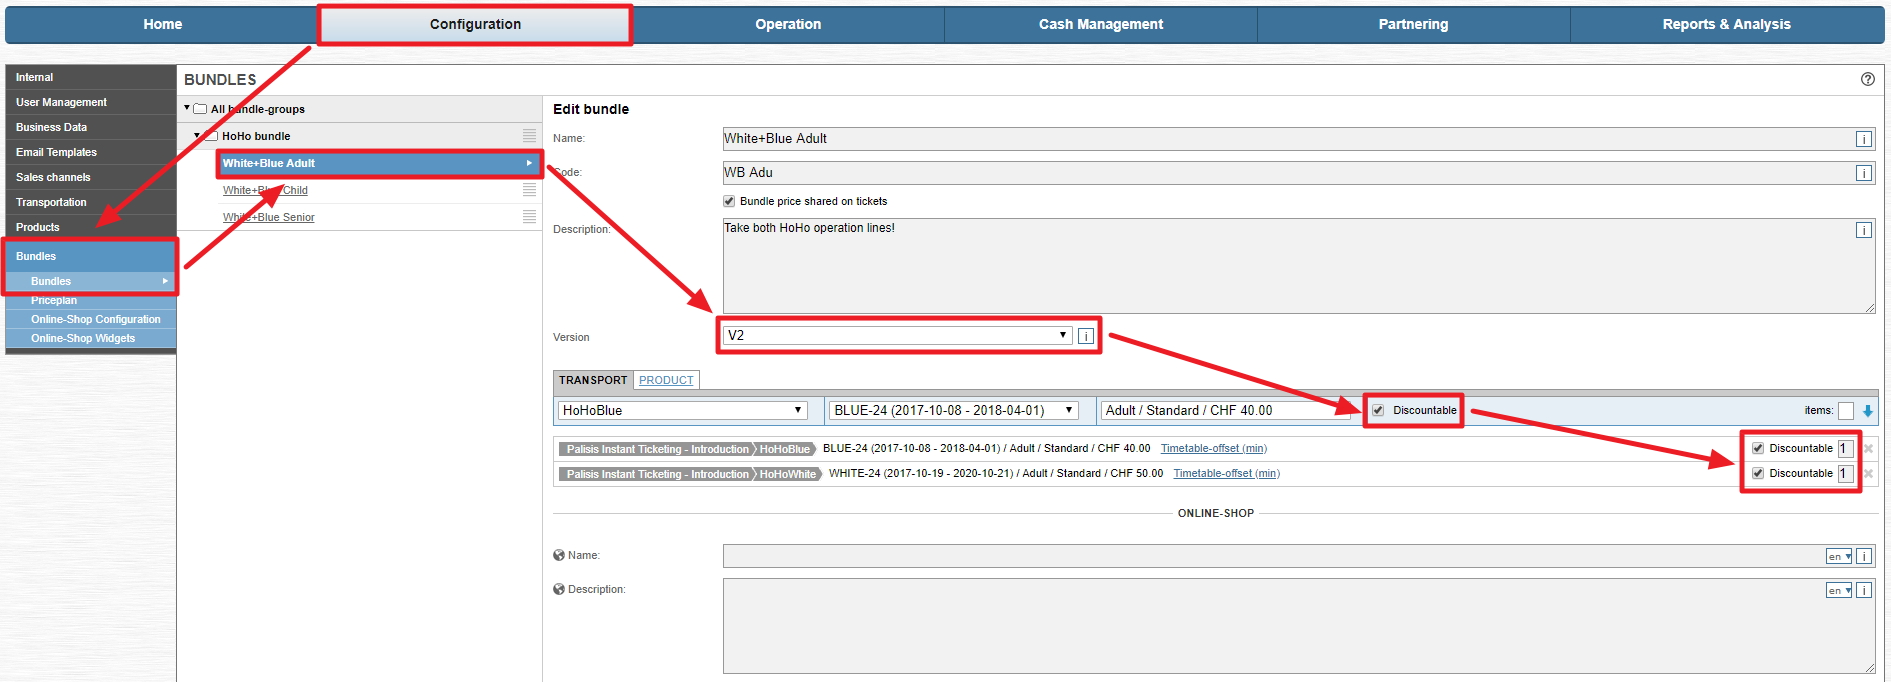Open Priceplan in the sidebar
This screenshot has height=682, width=1891.
pyautogui.click(x=91, y=300)
